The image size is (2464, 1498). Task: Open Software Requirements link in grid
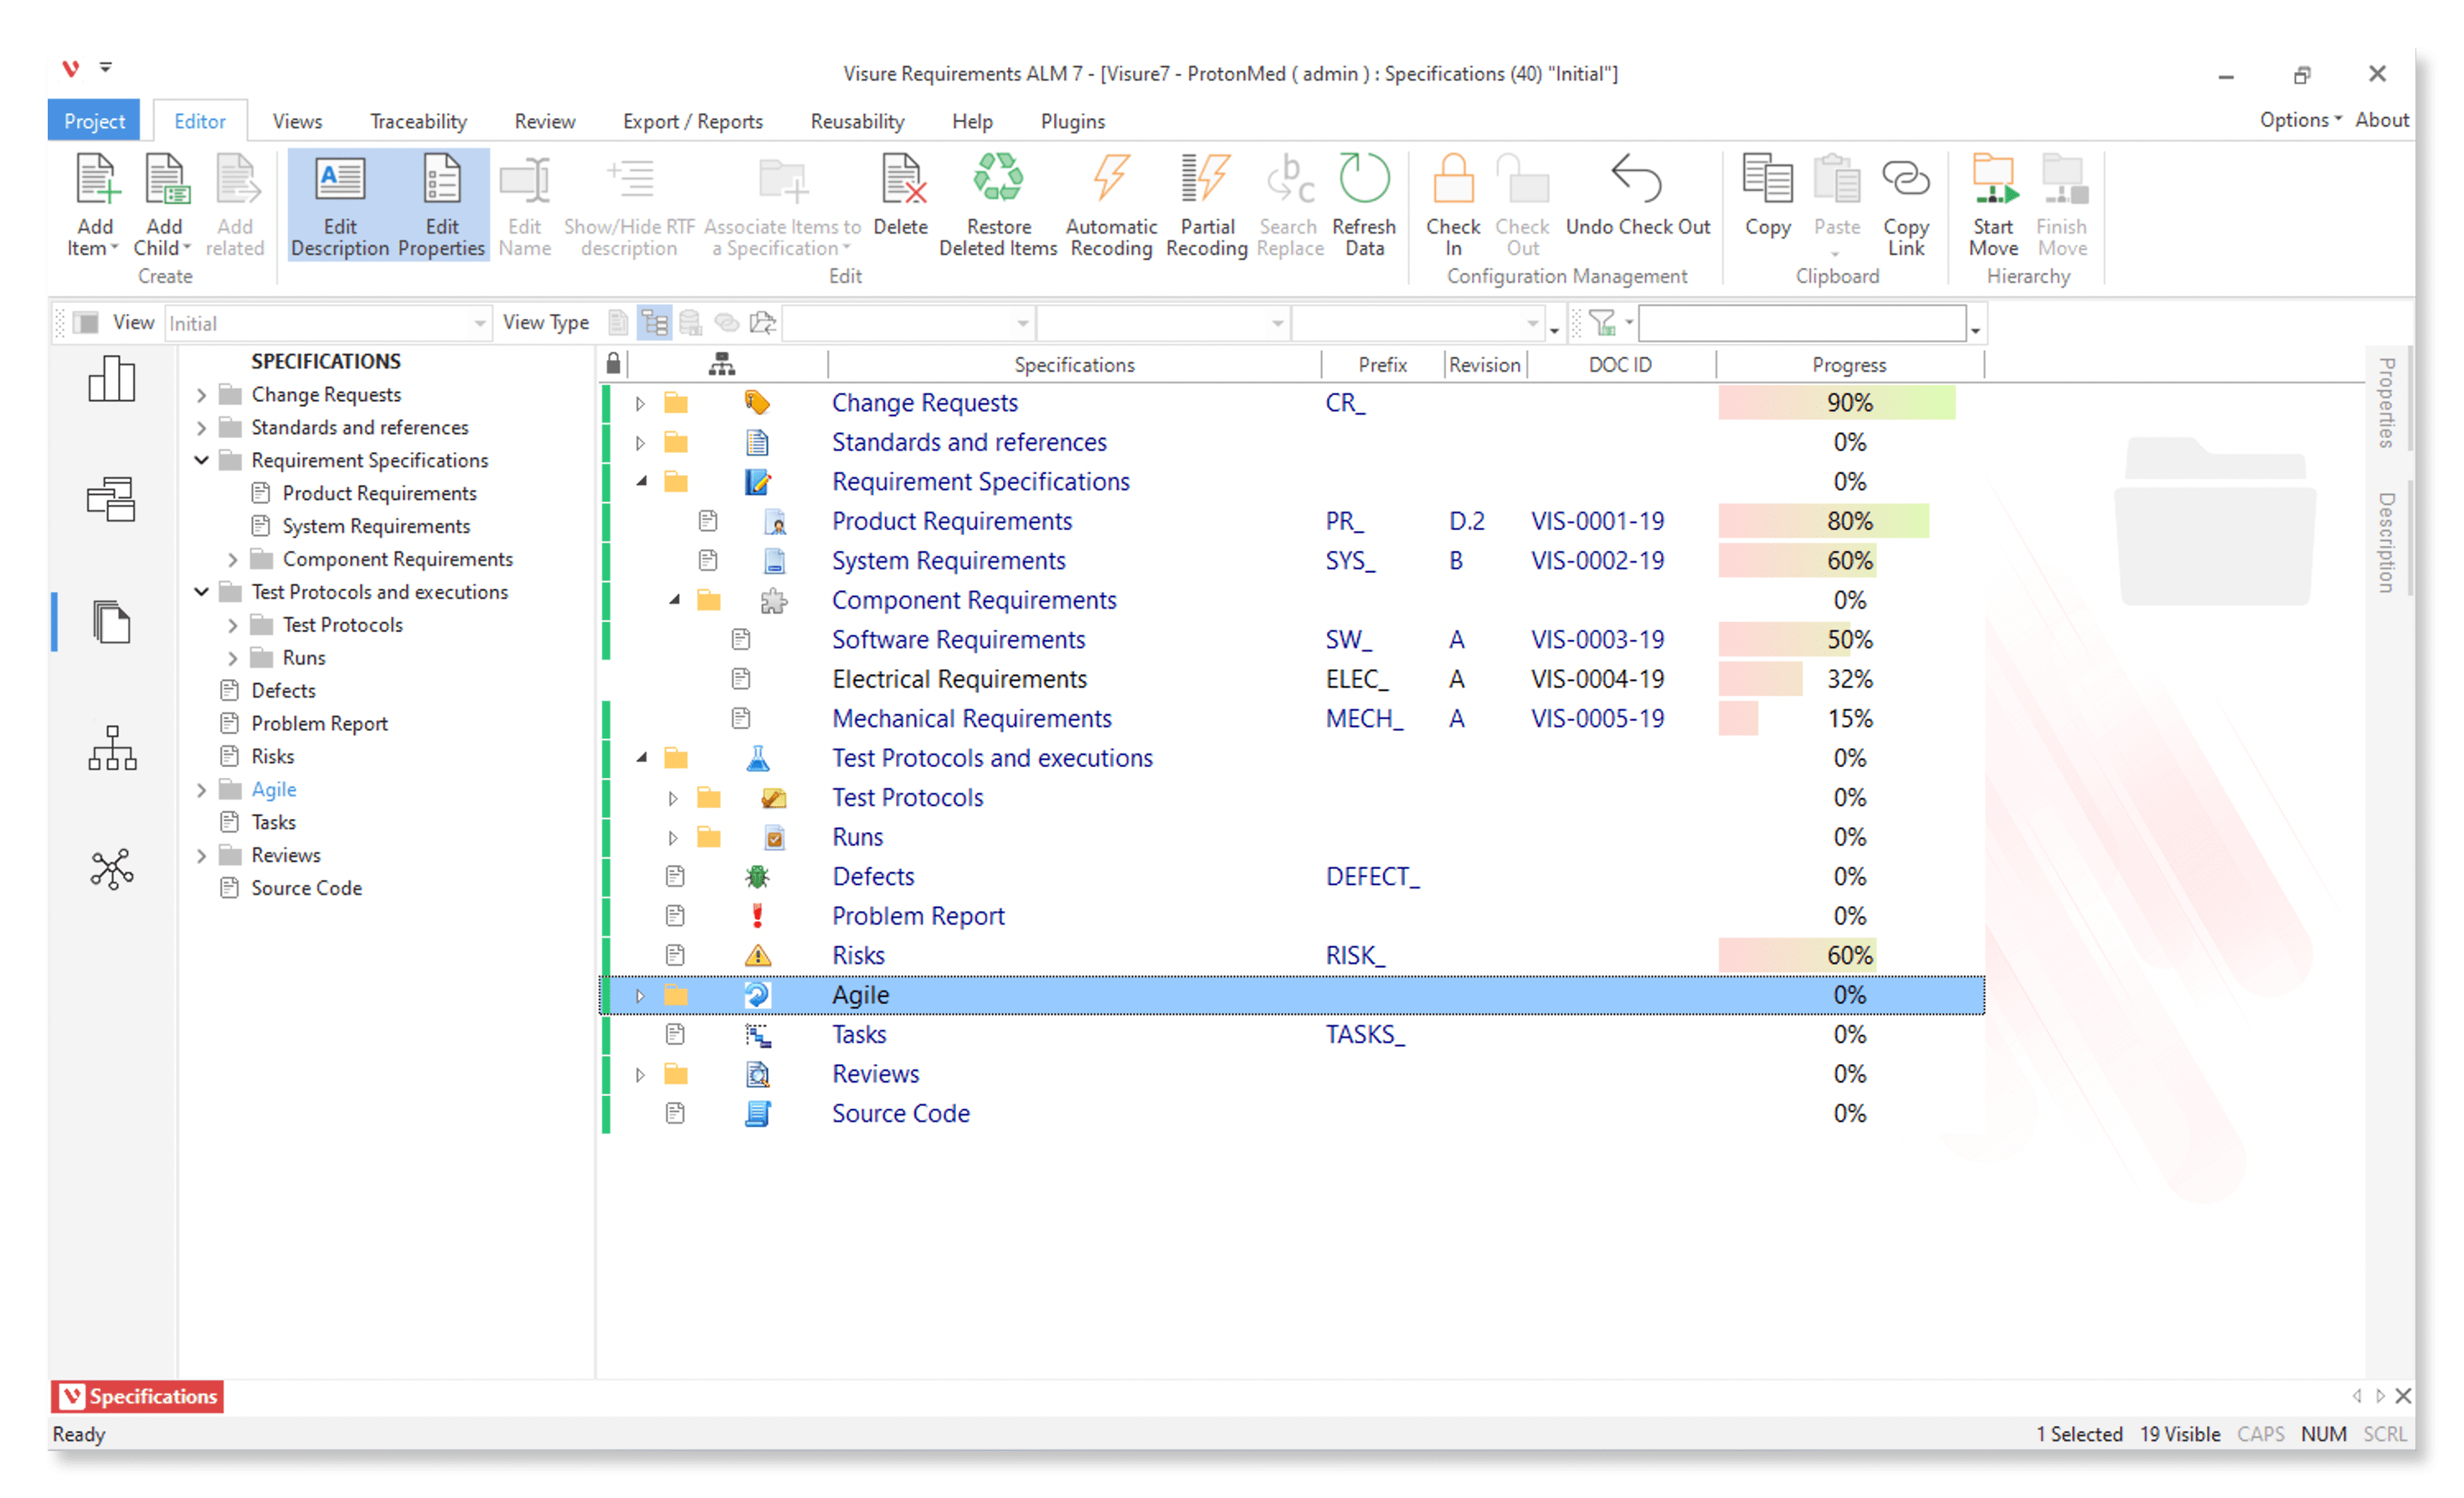coord(958,640)
